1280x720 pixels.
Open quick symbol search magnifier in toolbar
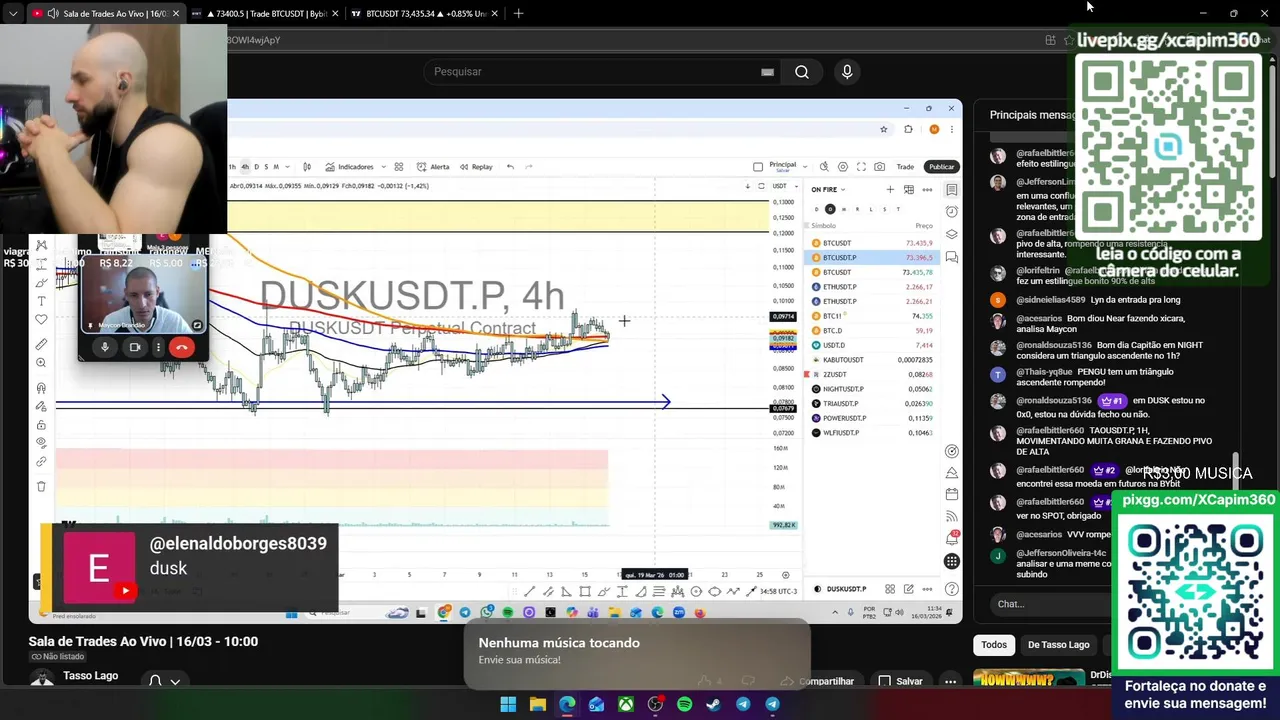[824, 167]
